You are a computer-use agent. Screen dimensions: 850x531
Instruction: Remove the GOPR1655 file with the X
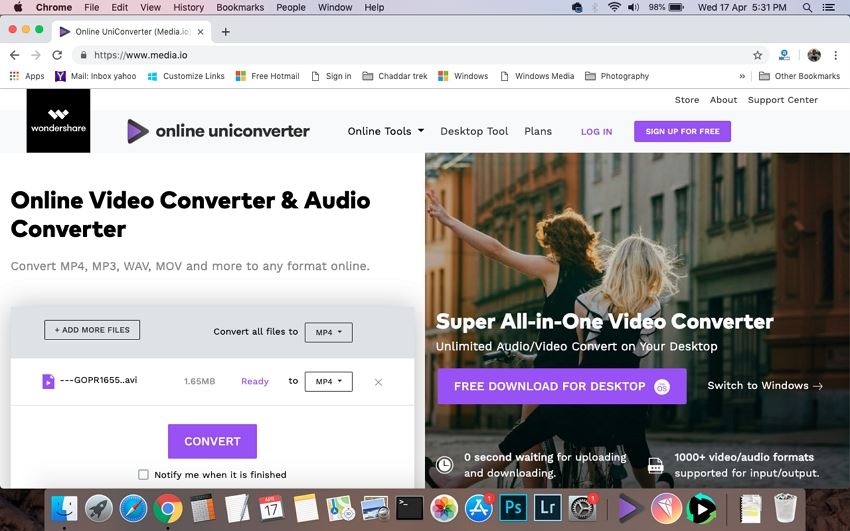pos(378,382)
